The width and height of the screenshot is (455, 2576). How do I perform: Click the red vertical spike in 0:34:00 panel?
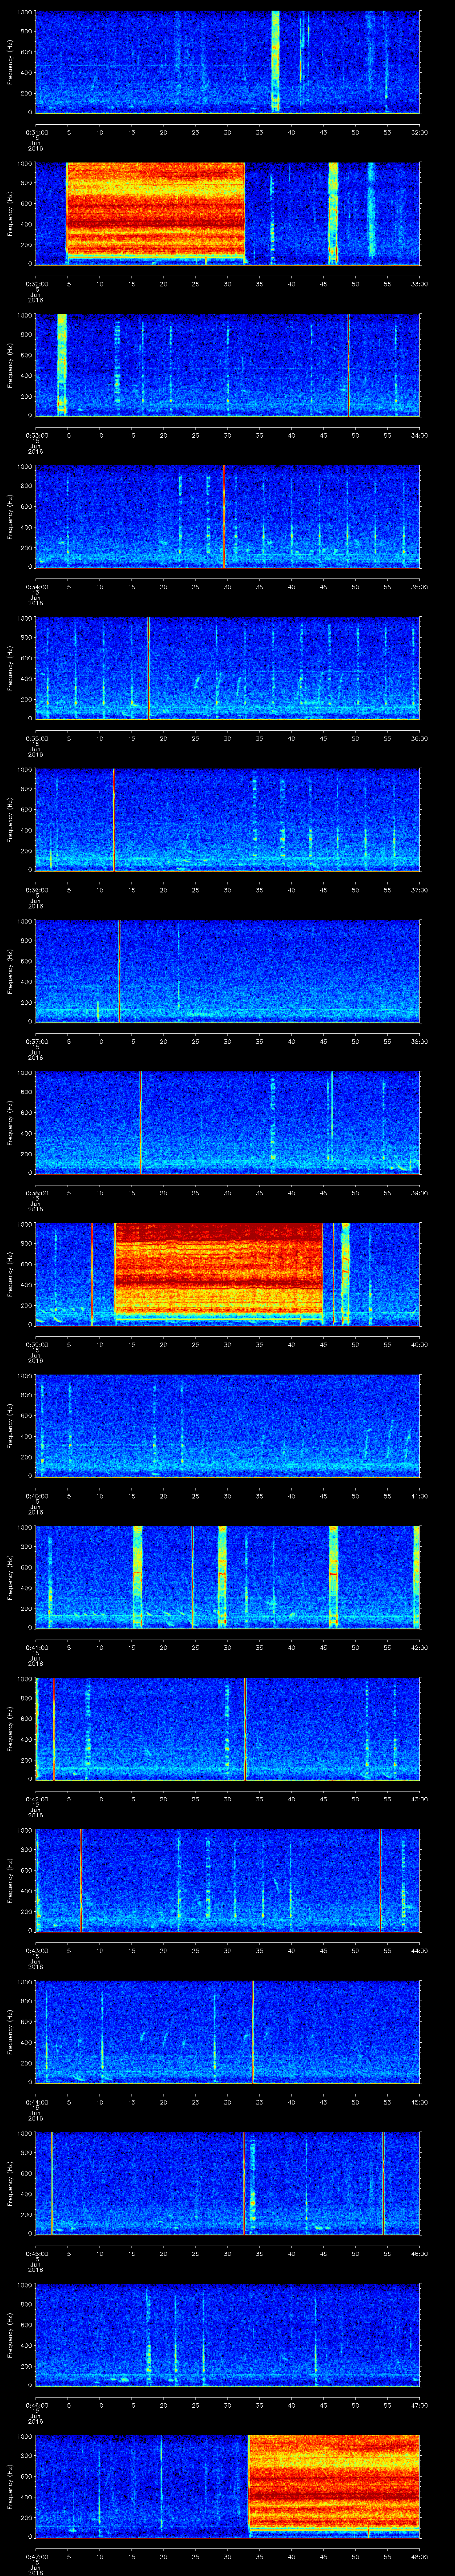(x=224, y=516)
